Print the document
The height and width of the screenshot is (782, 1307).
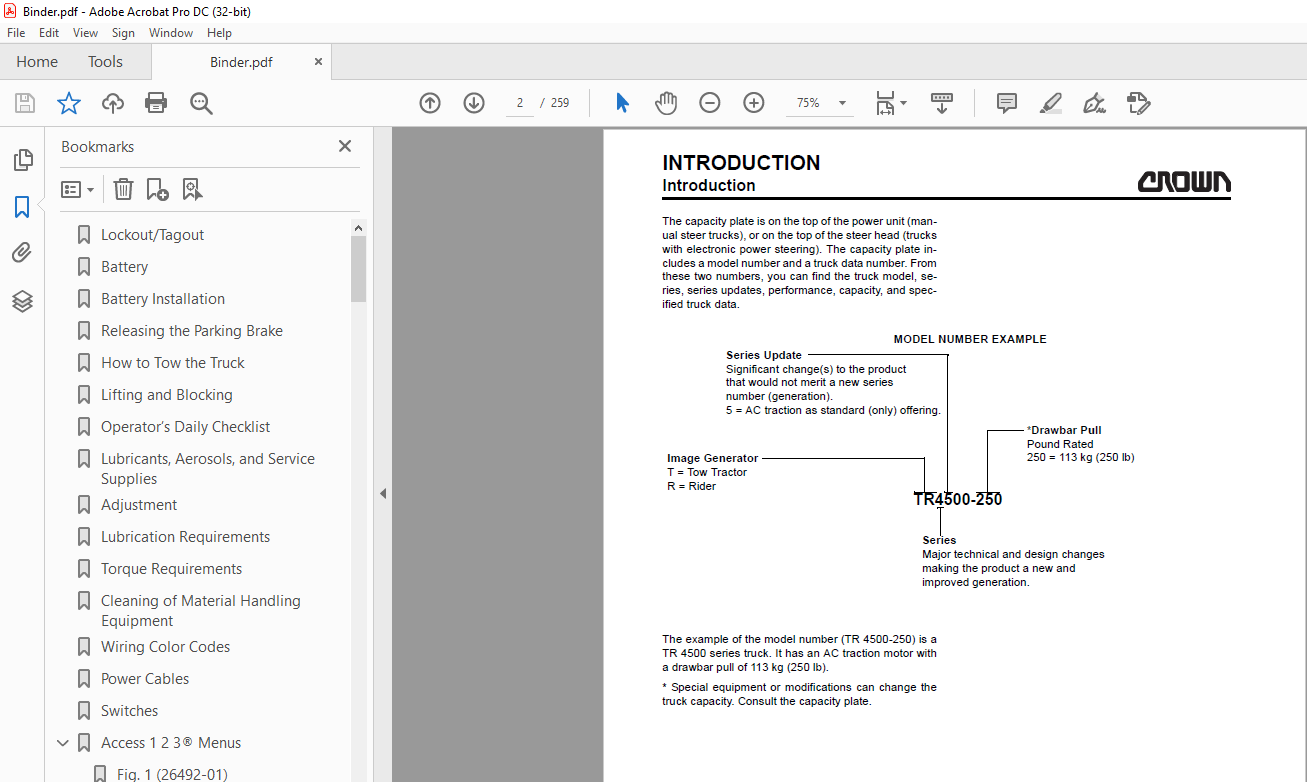[x=156, y=103]
